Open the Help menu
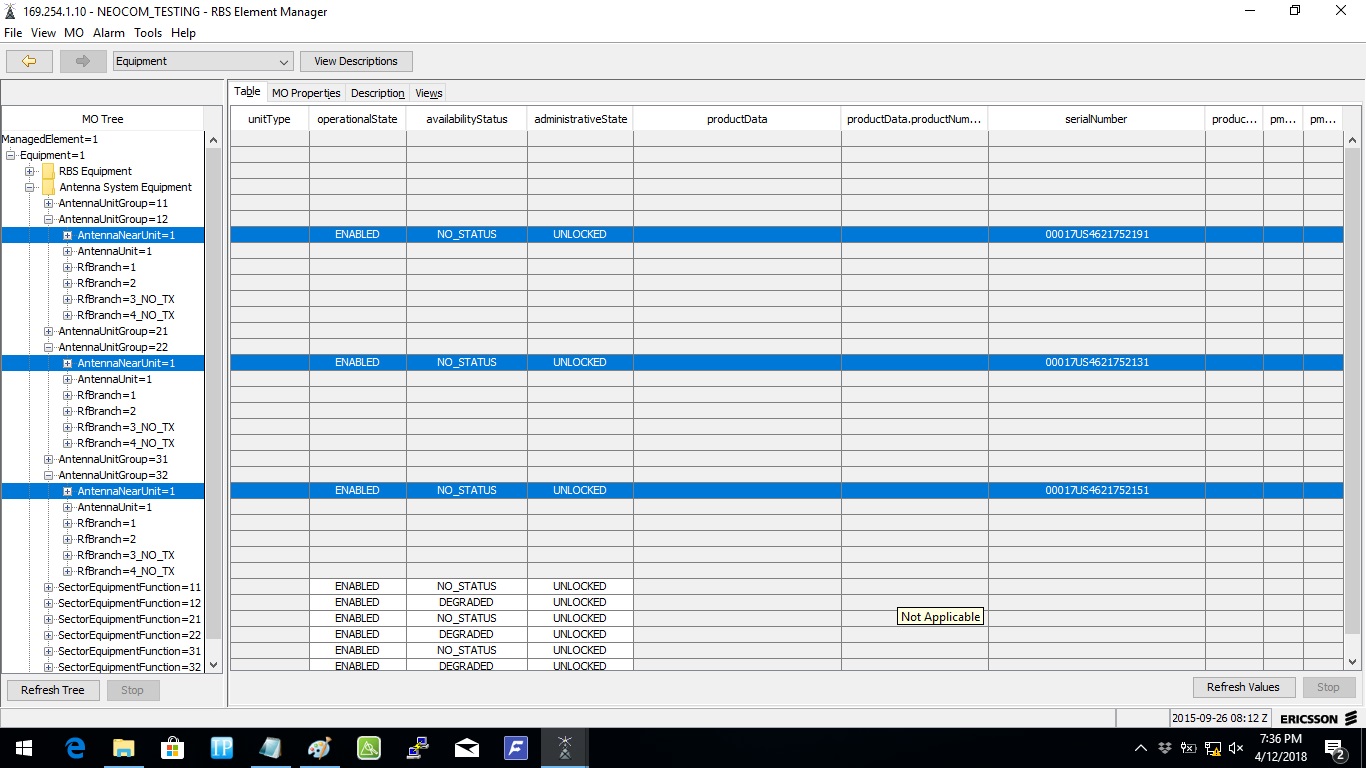 tap(183, 33)
